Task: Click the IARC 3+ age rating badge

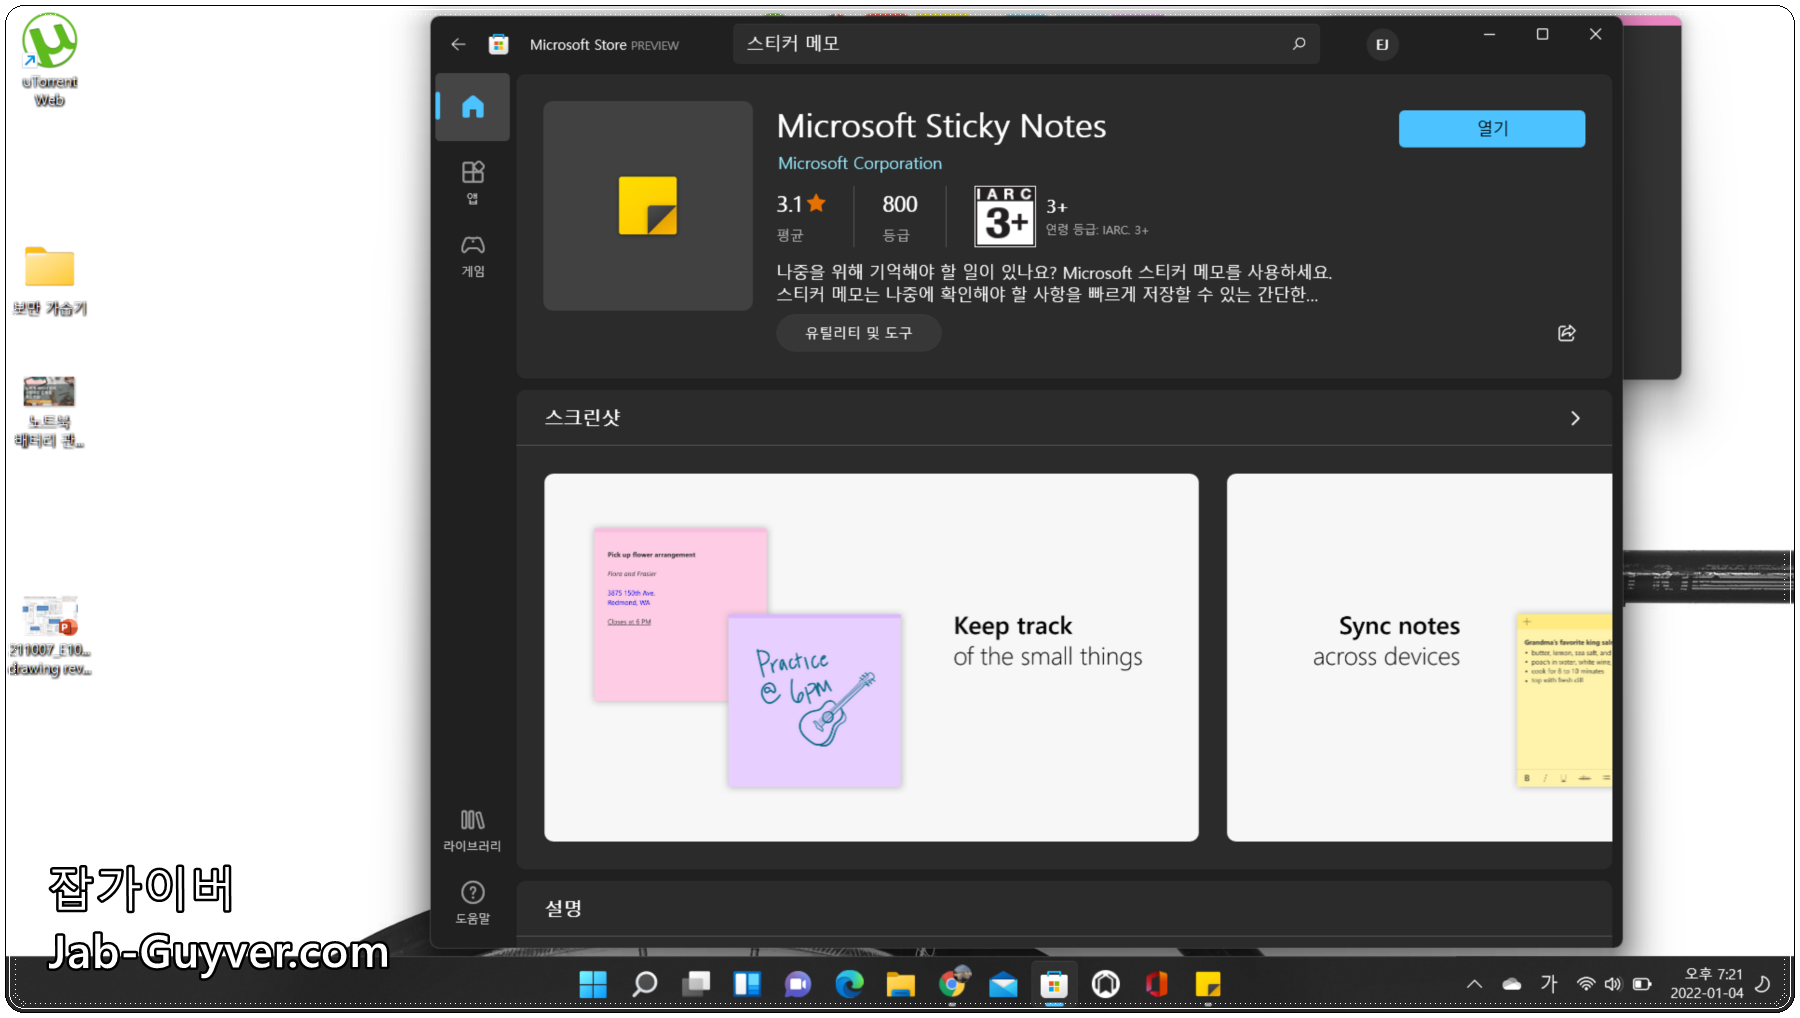Action: click(x=1005, y=216)
